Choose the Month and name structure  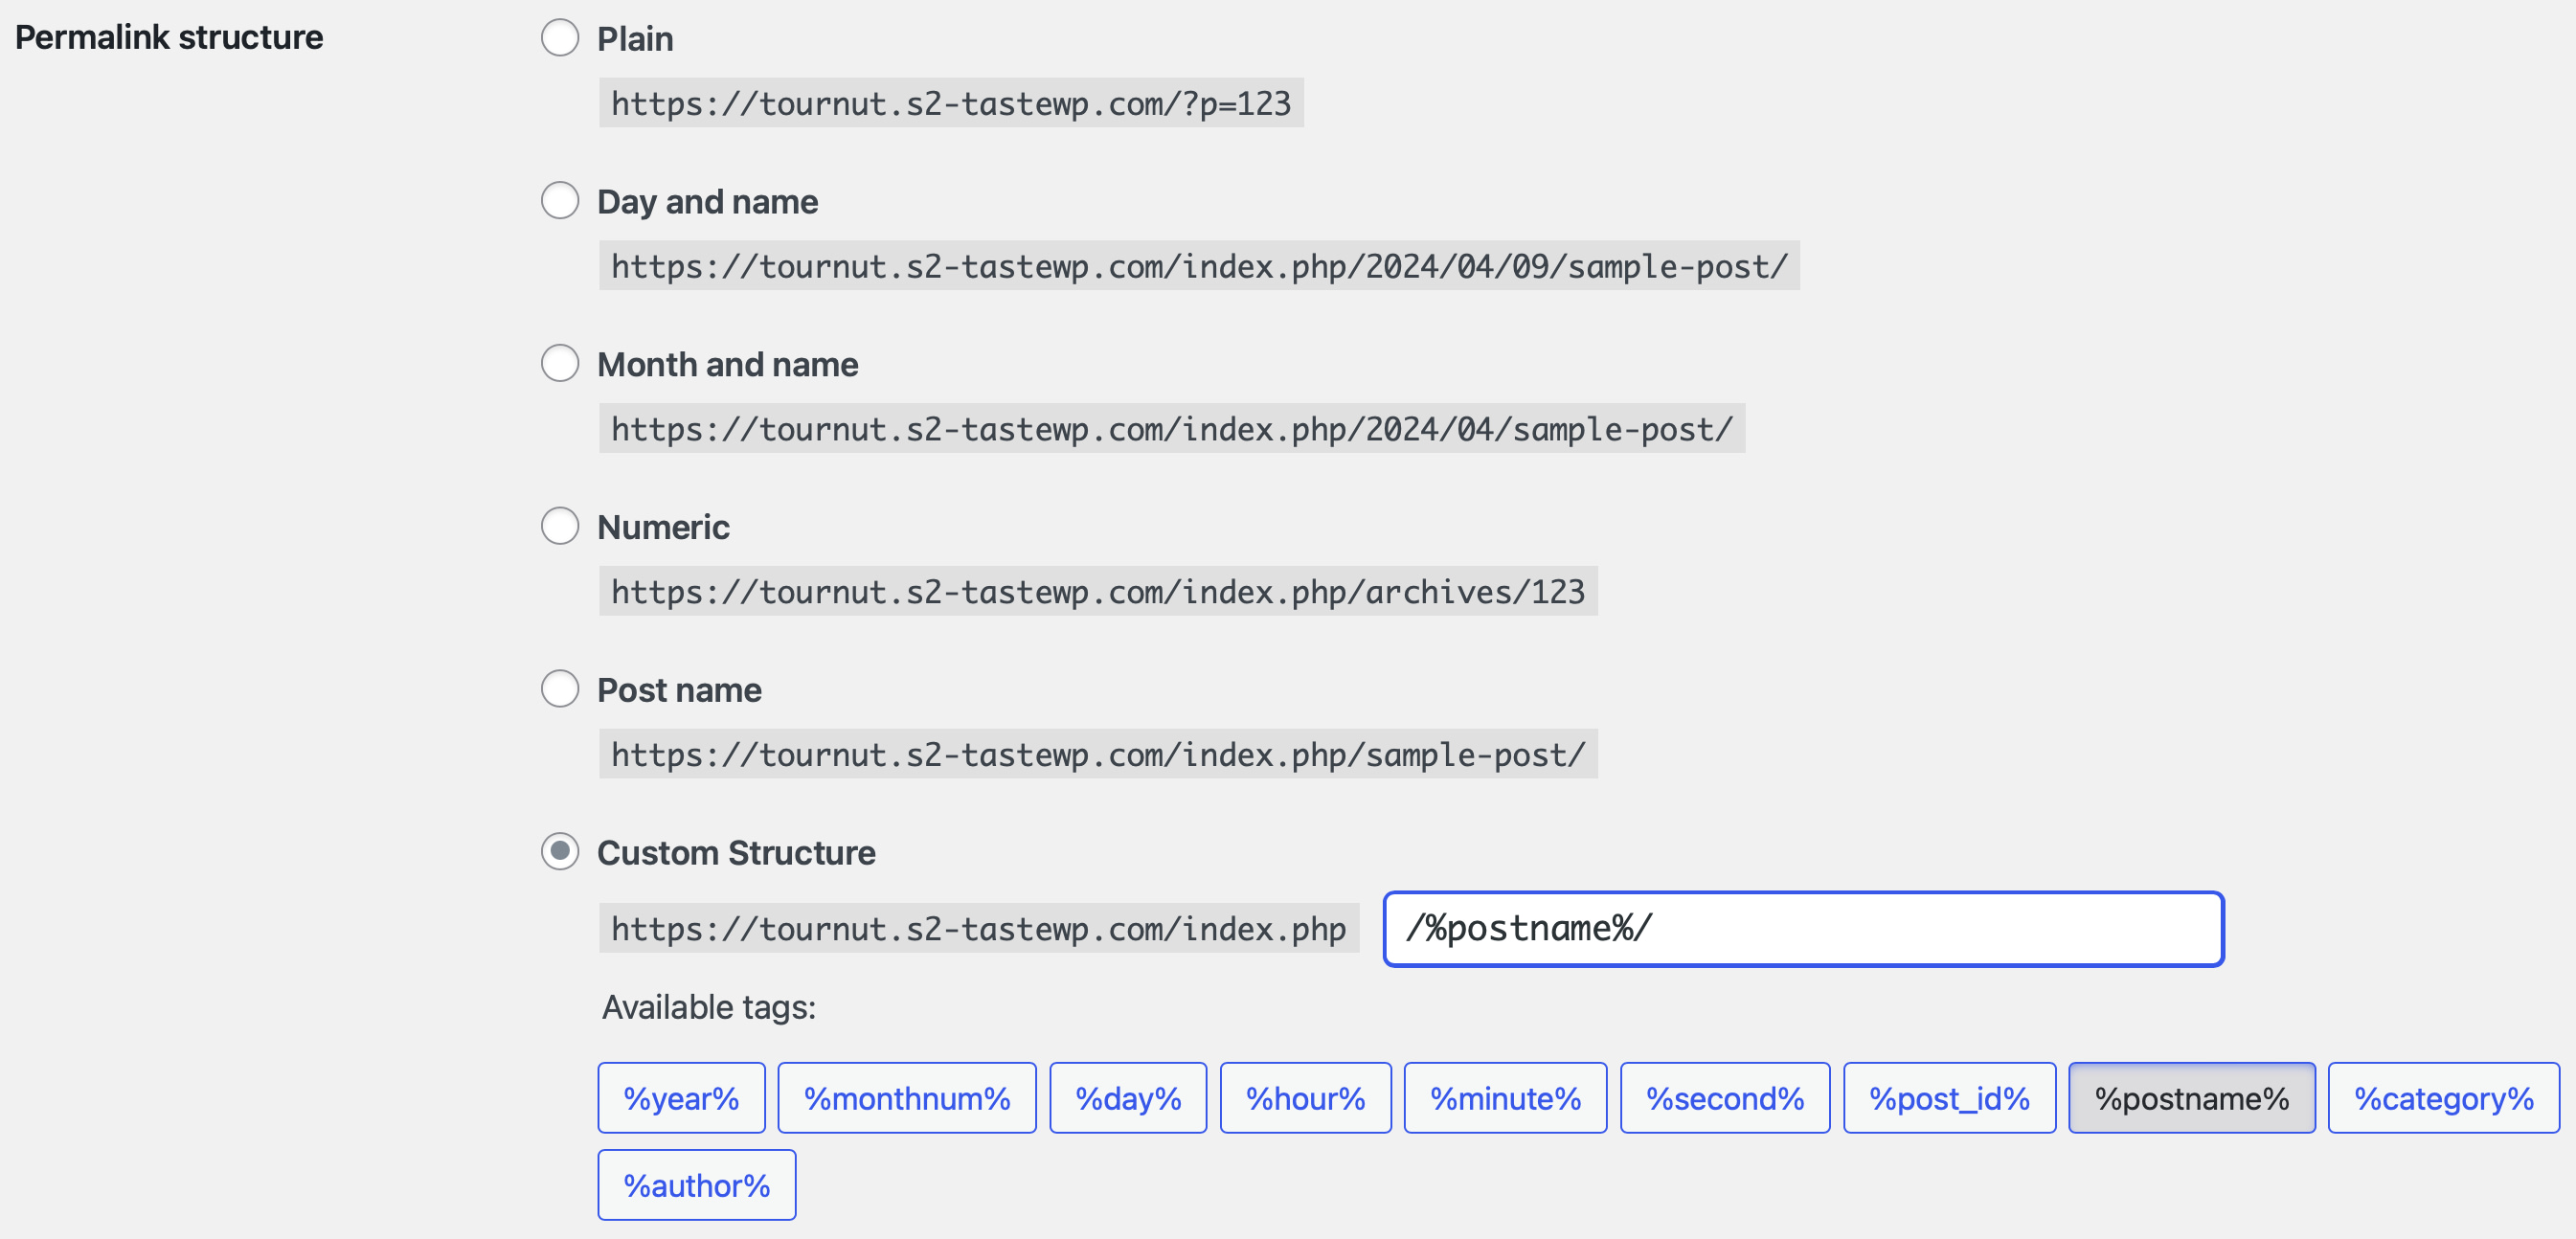[x=560, y=364]
